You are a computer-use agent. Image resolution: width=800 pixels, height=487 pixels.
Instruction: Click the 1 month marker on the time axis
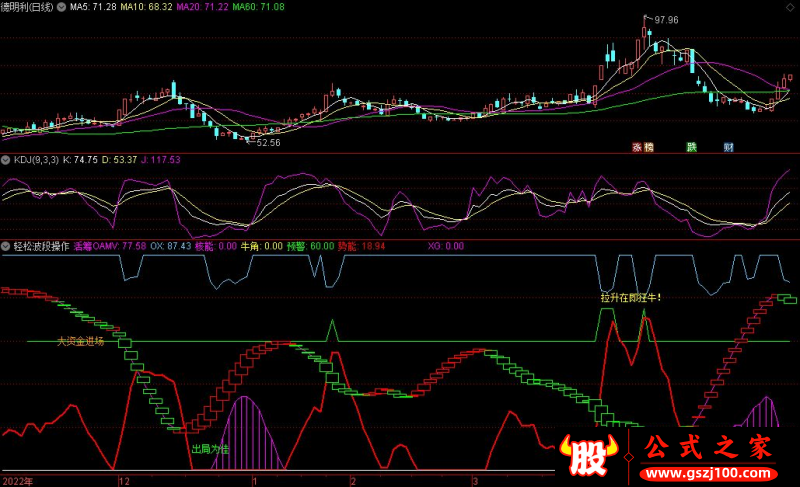(x=255, y=481)
